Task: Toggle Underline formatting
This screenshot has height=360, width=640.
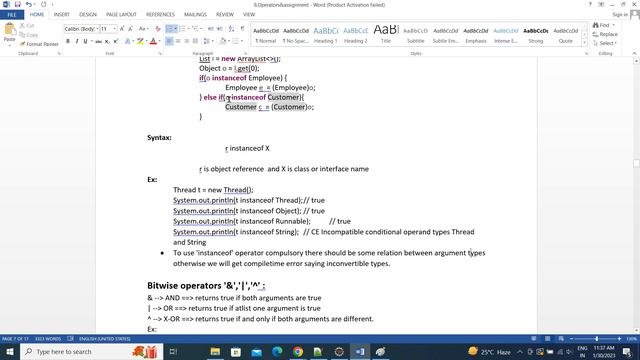Action: click(85, 41)
